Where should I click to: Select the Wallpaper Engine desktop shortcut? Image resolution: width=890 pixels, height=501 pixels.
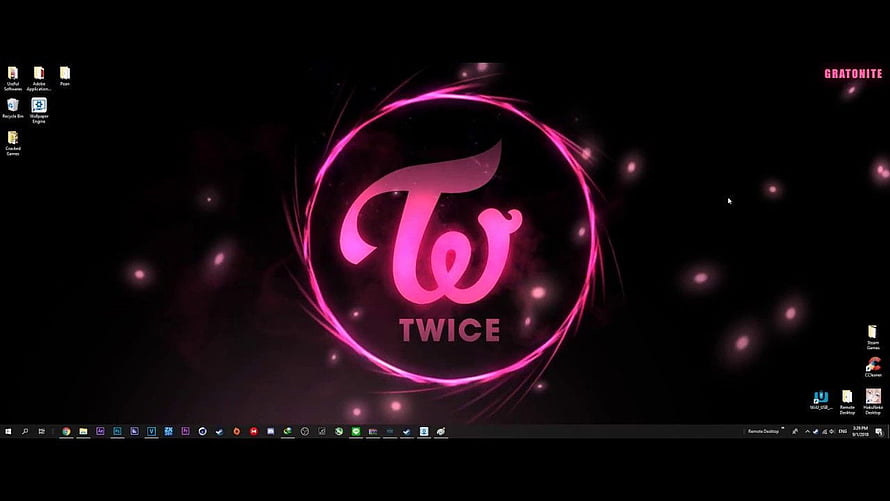39,111
